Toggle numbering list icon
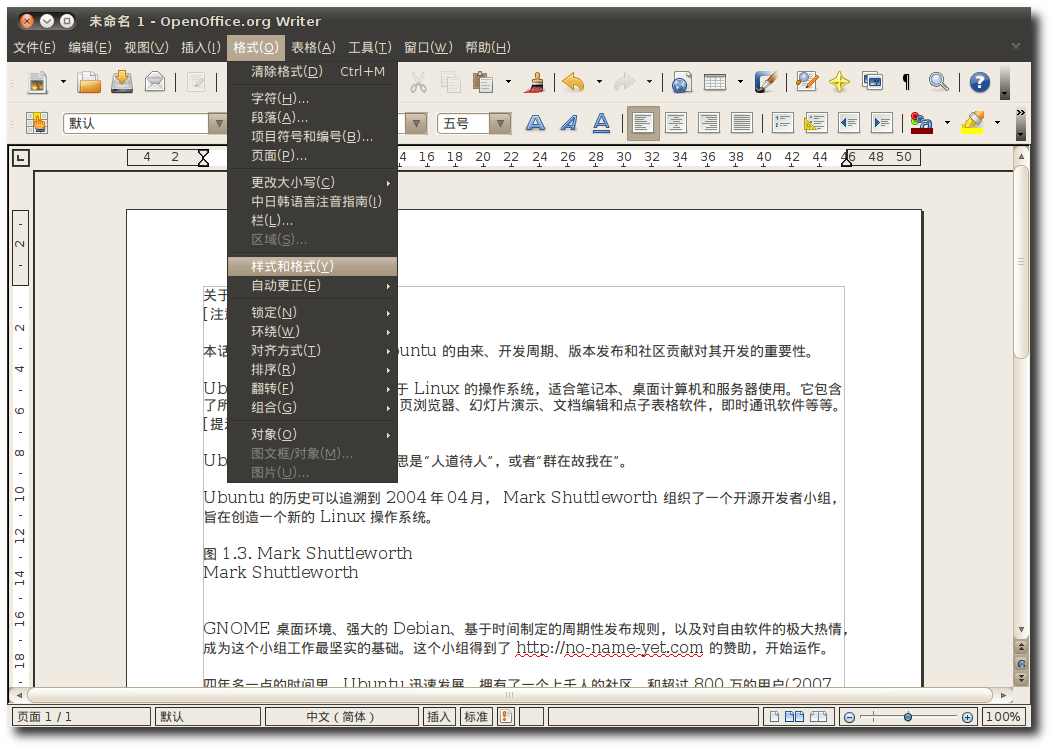 click(782, 123)
